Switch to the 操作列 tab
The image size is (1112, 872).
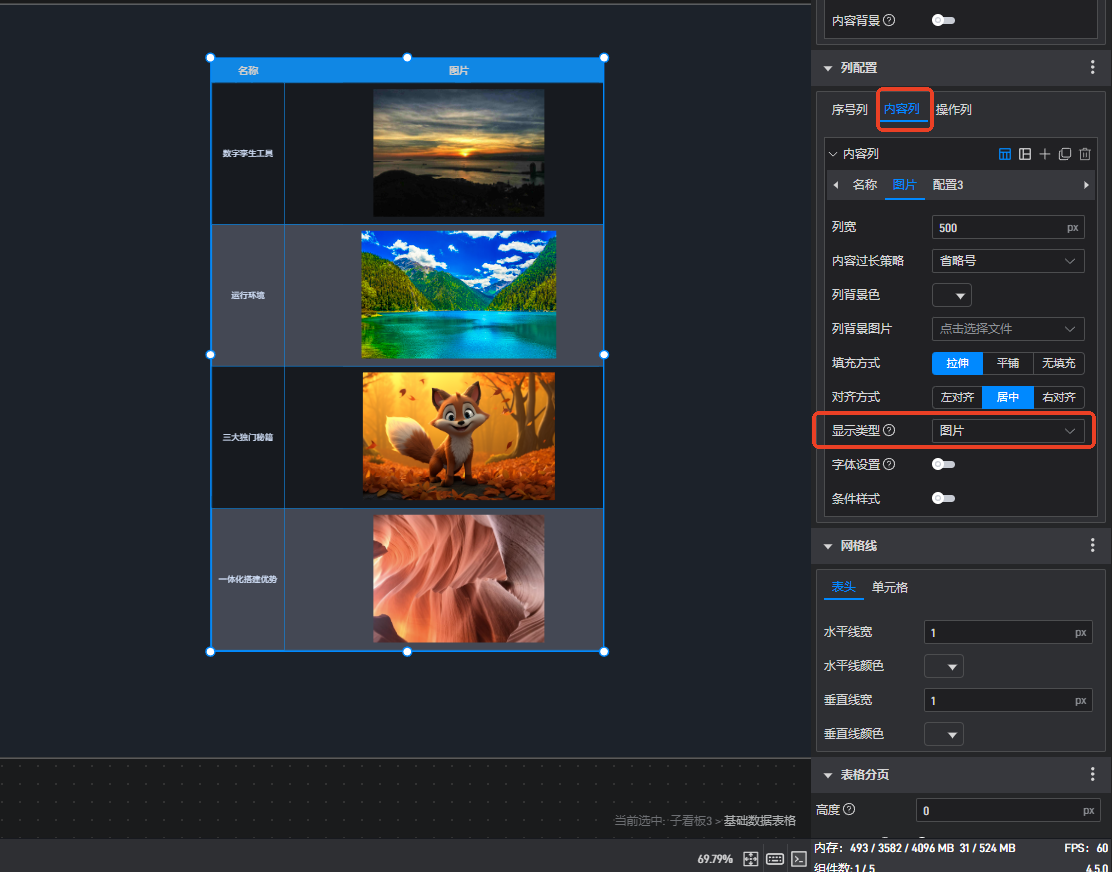tap(953, 110)
